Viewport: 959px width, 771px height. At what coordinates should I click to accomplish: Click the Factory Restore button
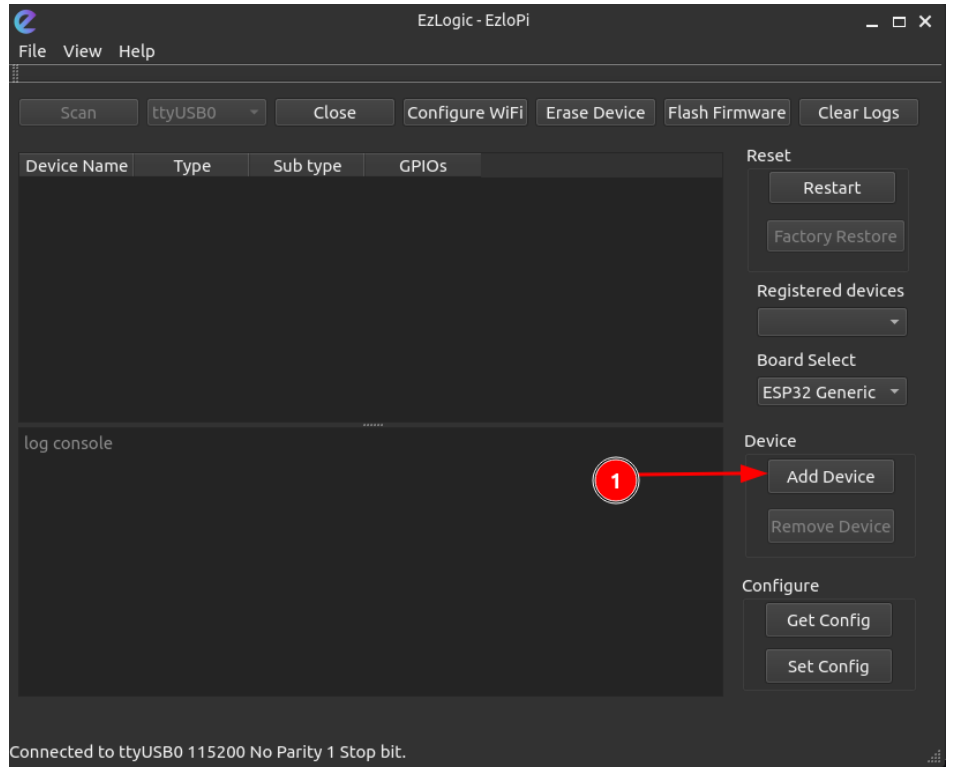835,236
